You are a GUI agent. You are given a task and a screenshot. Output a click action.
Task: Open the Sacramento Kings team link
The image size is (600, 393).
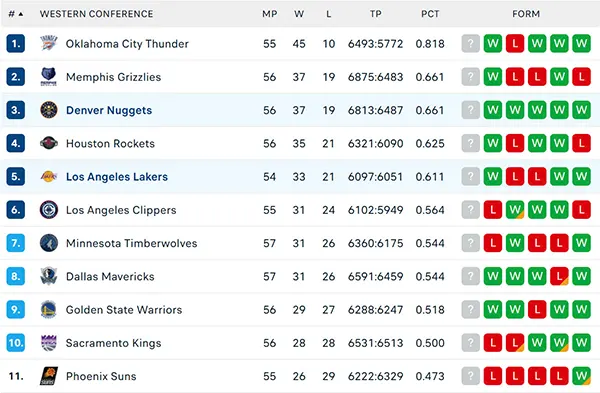pos(113,343)
